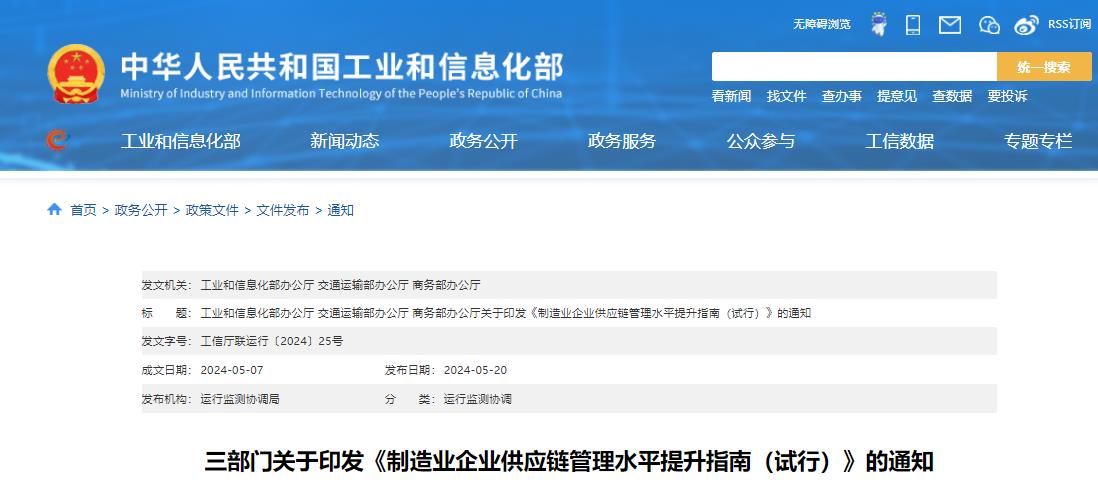Open the 工信数据 menu item
1098x501 pixels.
[x=899, y=141]
